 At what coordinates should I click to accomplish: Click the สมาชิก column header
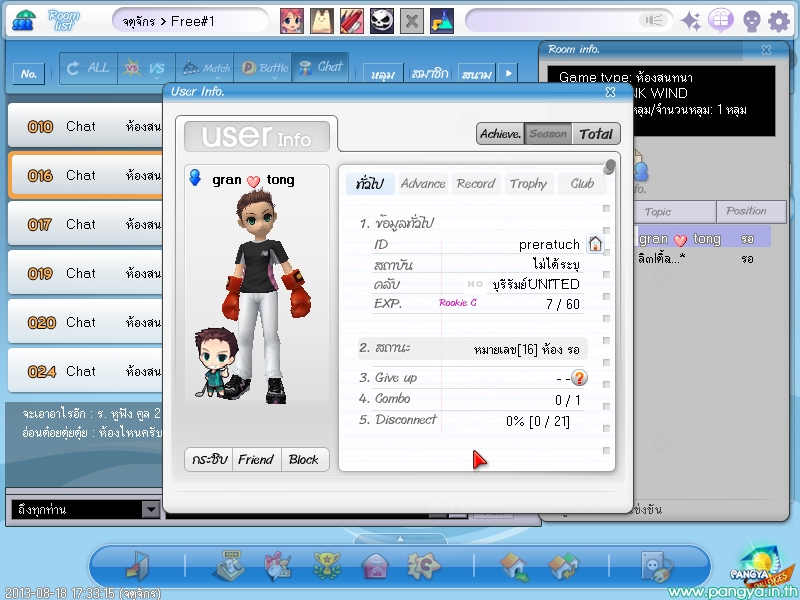tap(430, 74)
